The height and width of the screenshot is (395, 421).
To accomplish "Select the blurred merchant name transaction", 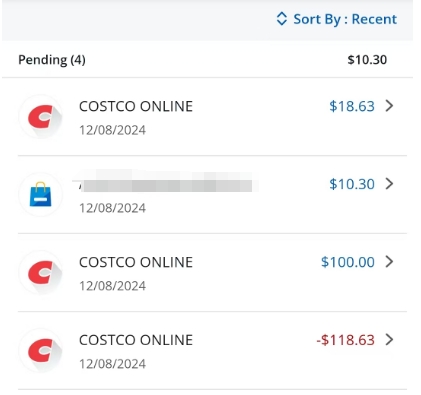I will pyautogui.click(x=166, y=183).
